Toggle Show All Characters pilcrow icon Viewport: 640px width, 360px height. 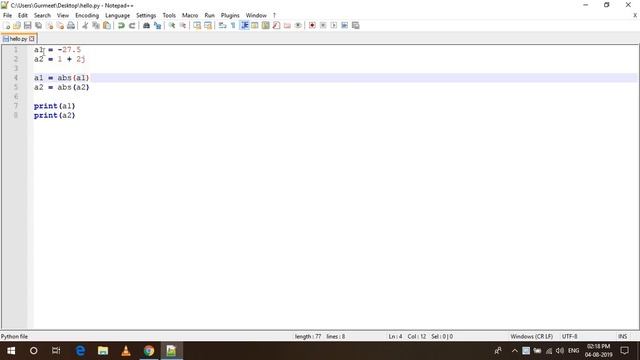tap(233, 25)
